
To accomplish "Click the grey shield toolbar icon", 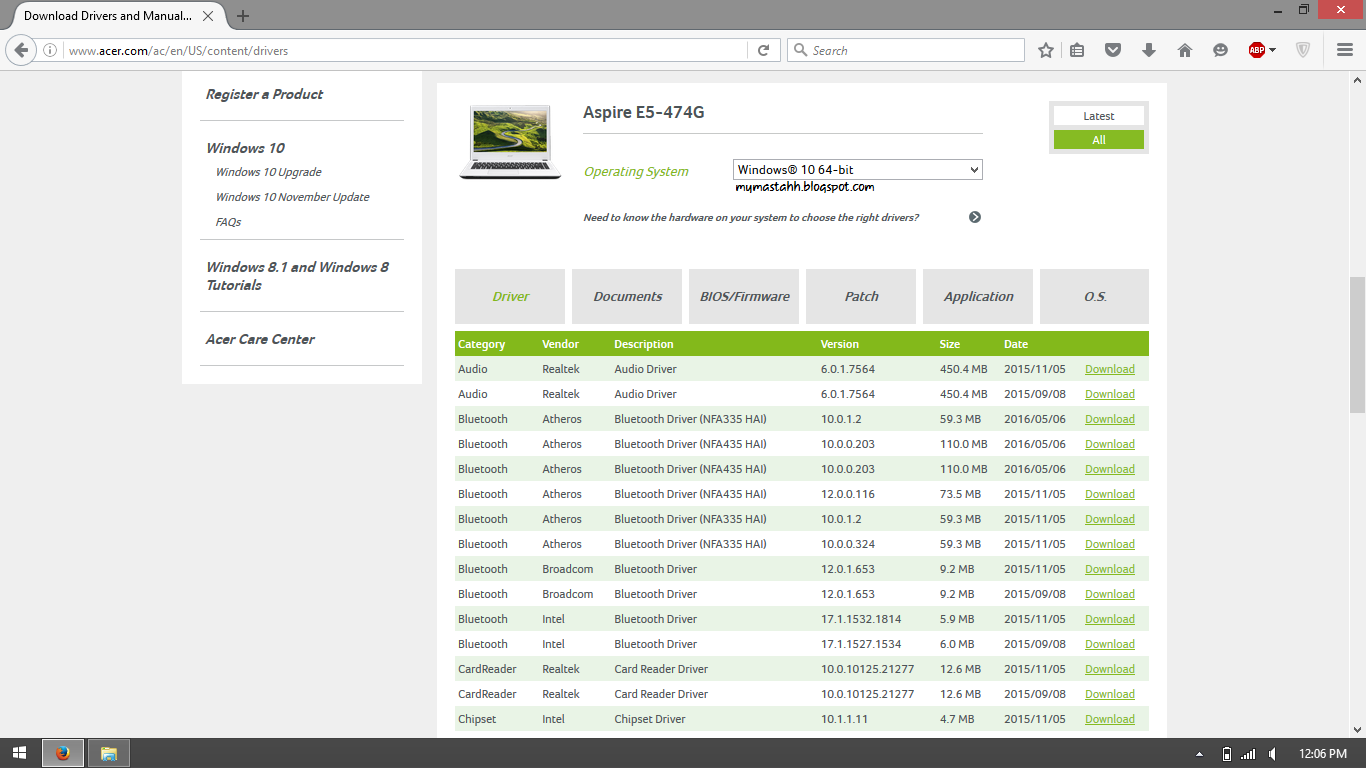I will pos(1303,50).
